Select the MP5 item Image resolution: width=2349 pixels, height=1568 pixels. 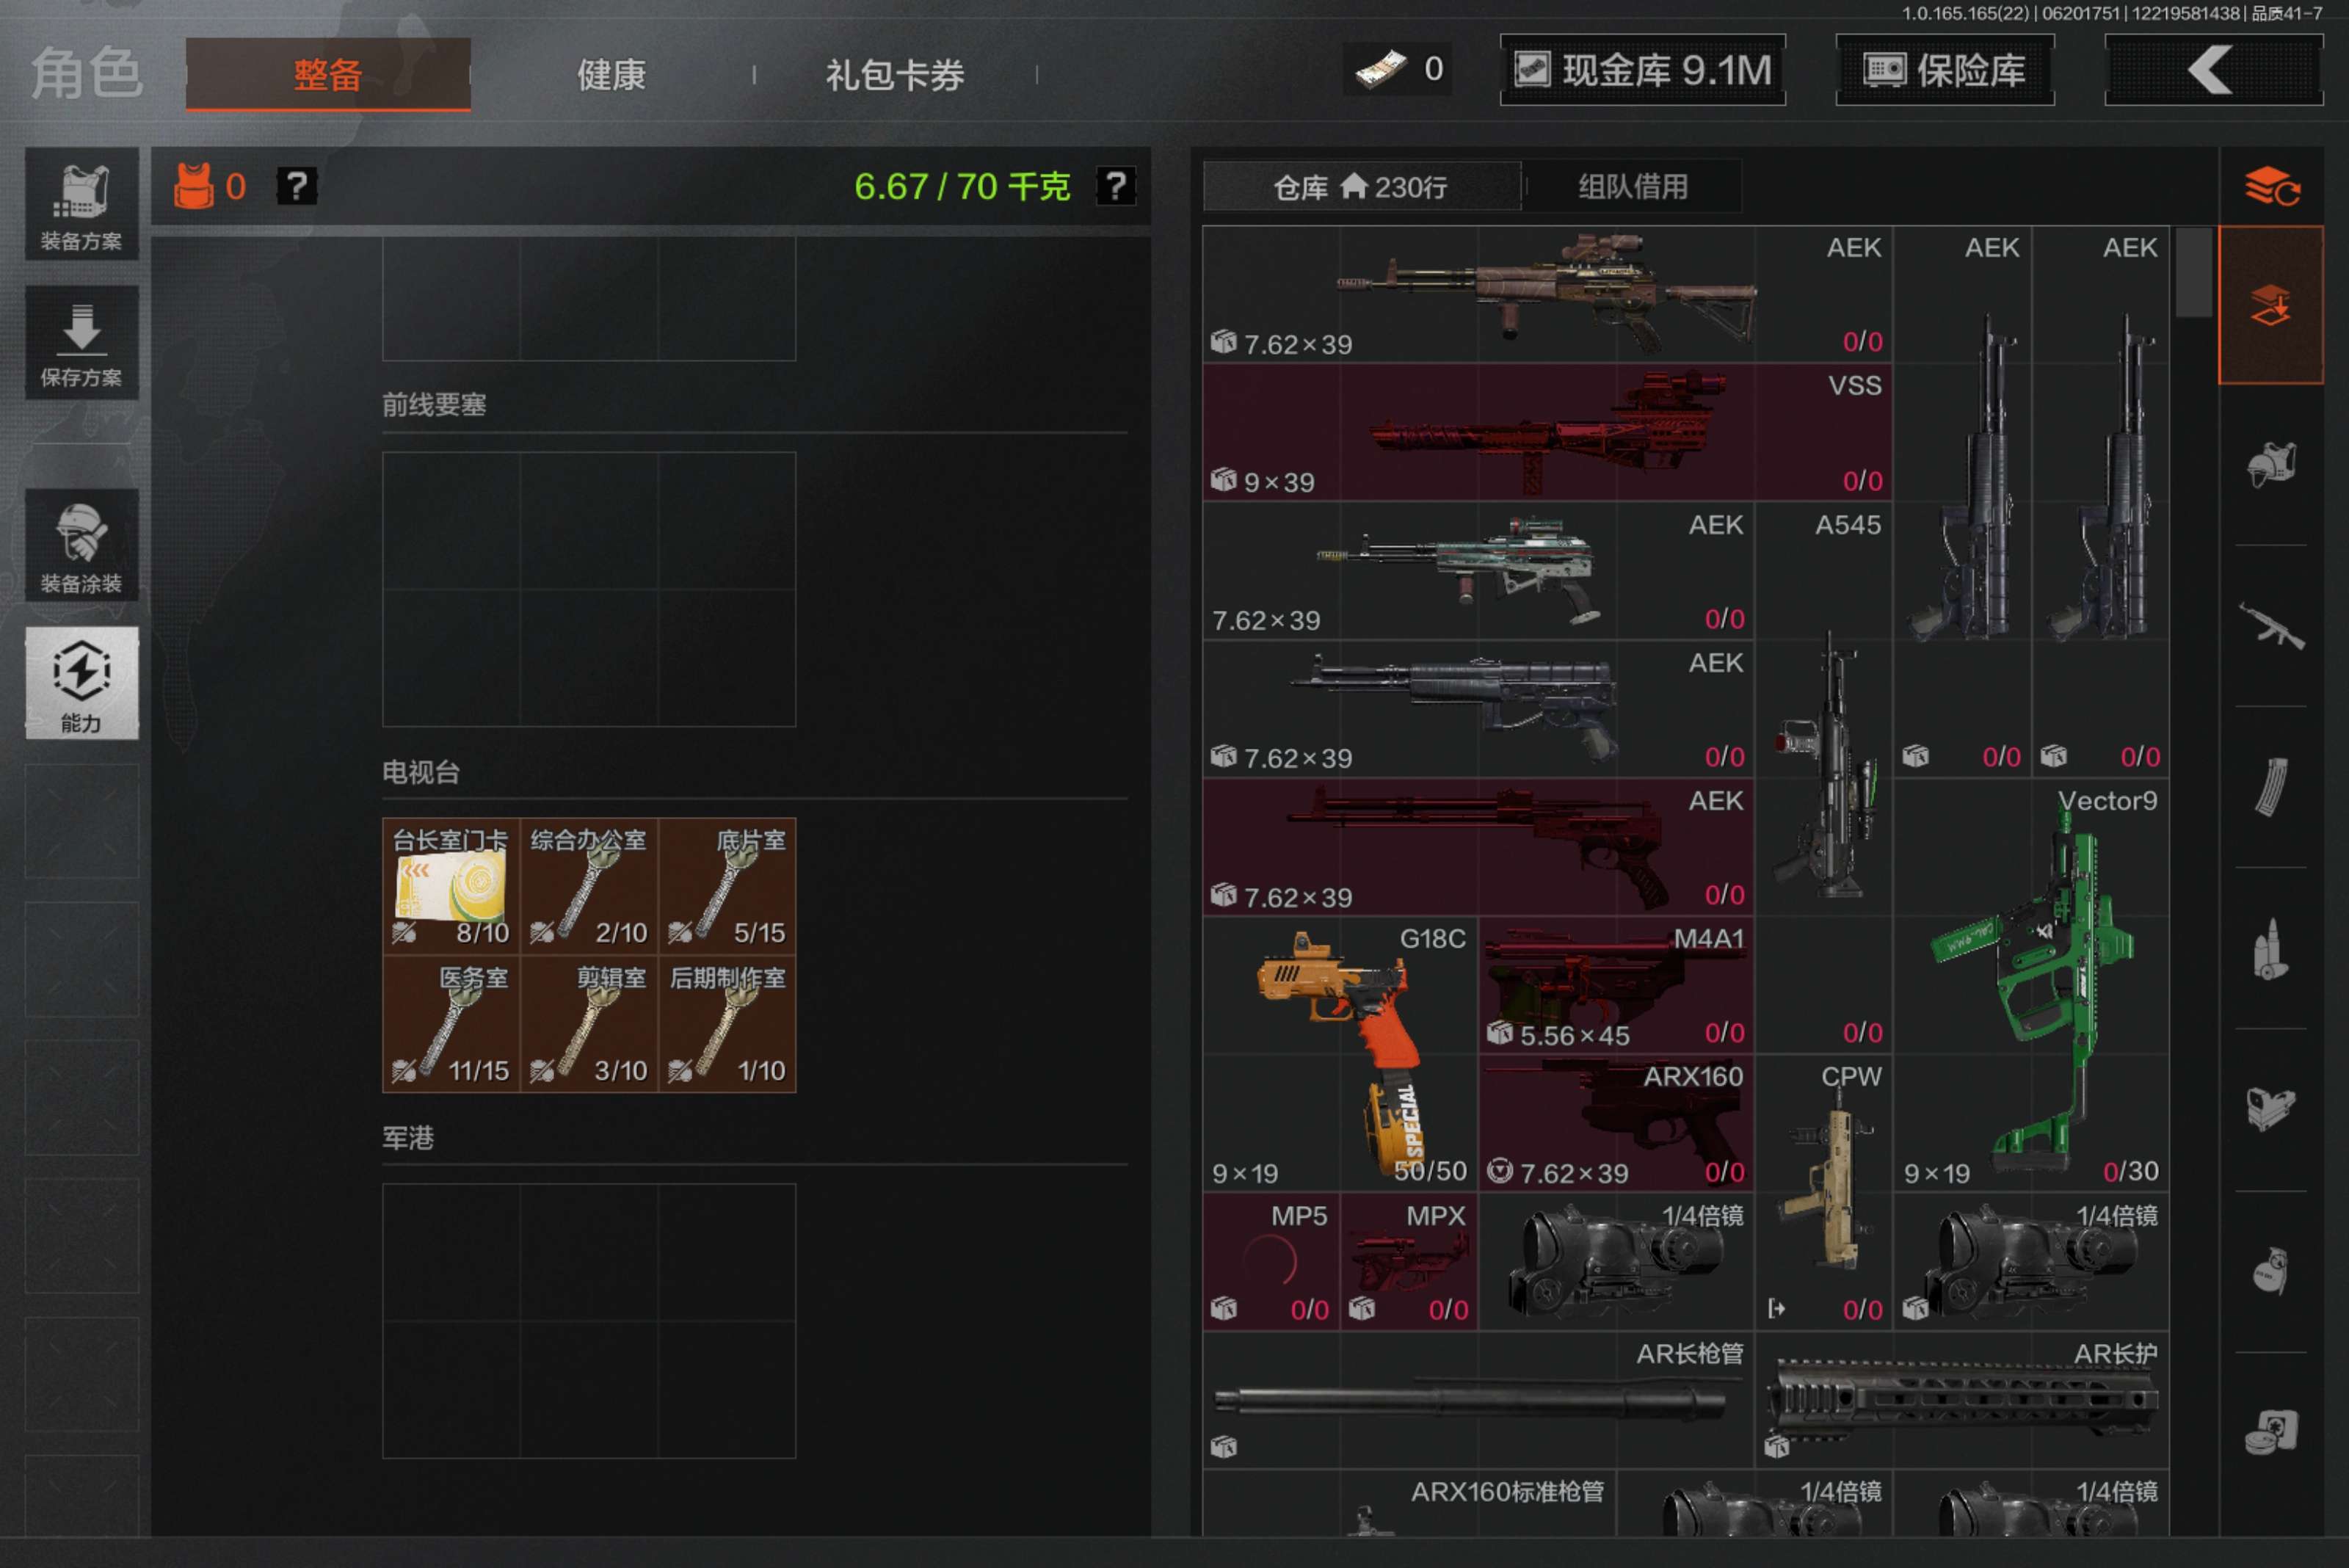coord(1271,1261)
